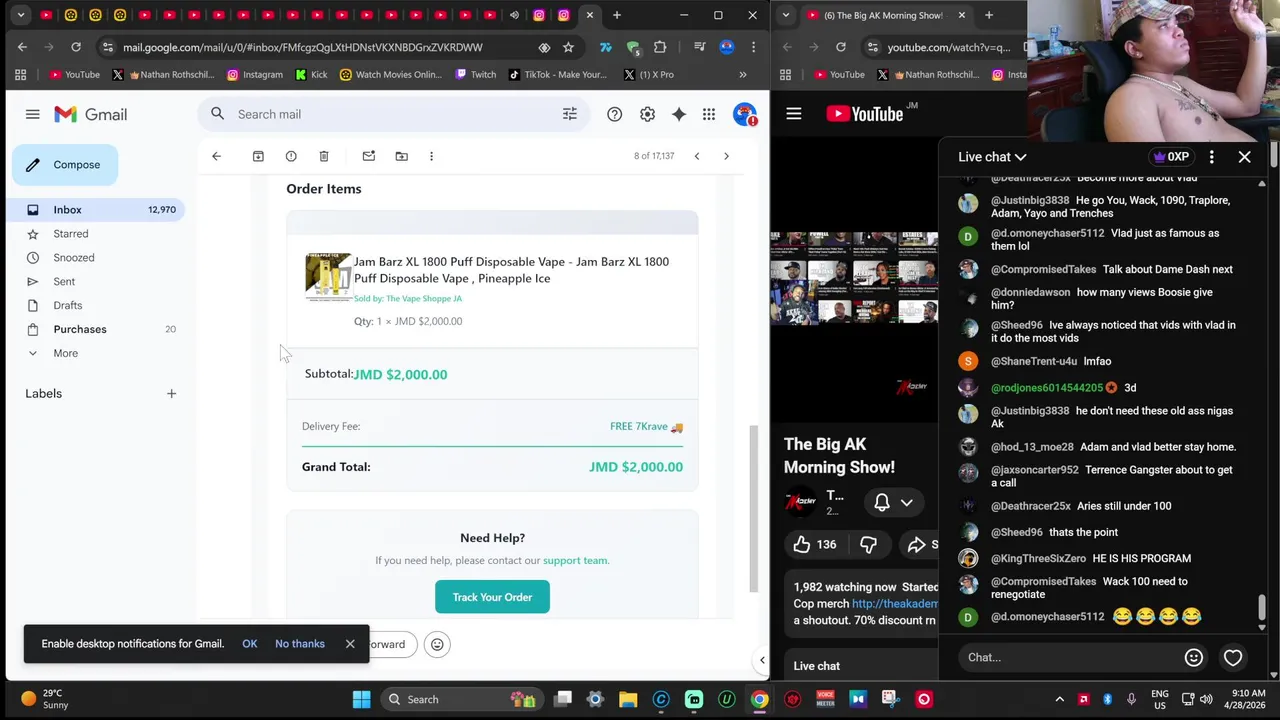
Task: Open Gemini sparkle icon in Gmail
Action: click(x=679, y=114)
